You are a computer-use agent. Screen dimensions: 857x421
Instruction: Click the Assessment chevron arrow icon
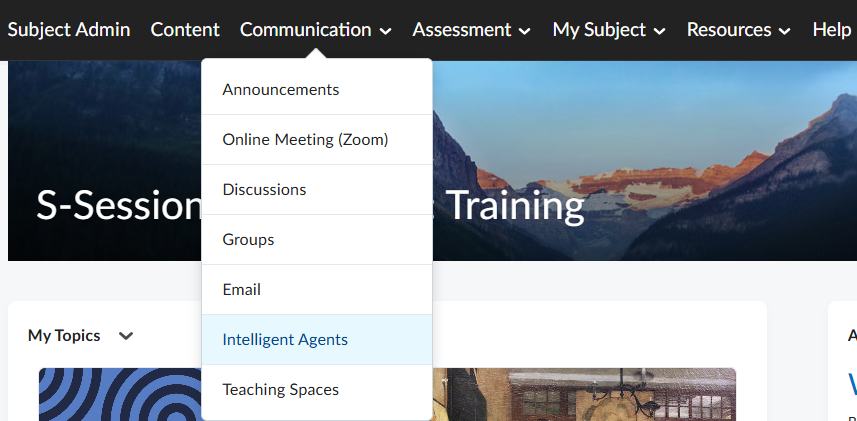pos(525,31)
